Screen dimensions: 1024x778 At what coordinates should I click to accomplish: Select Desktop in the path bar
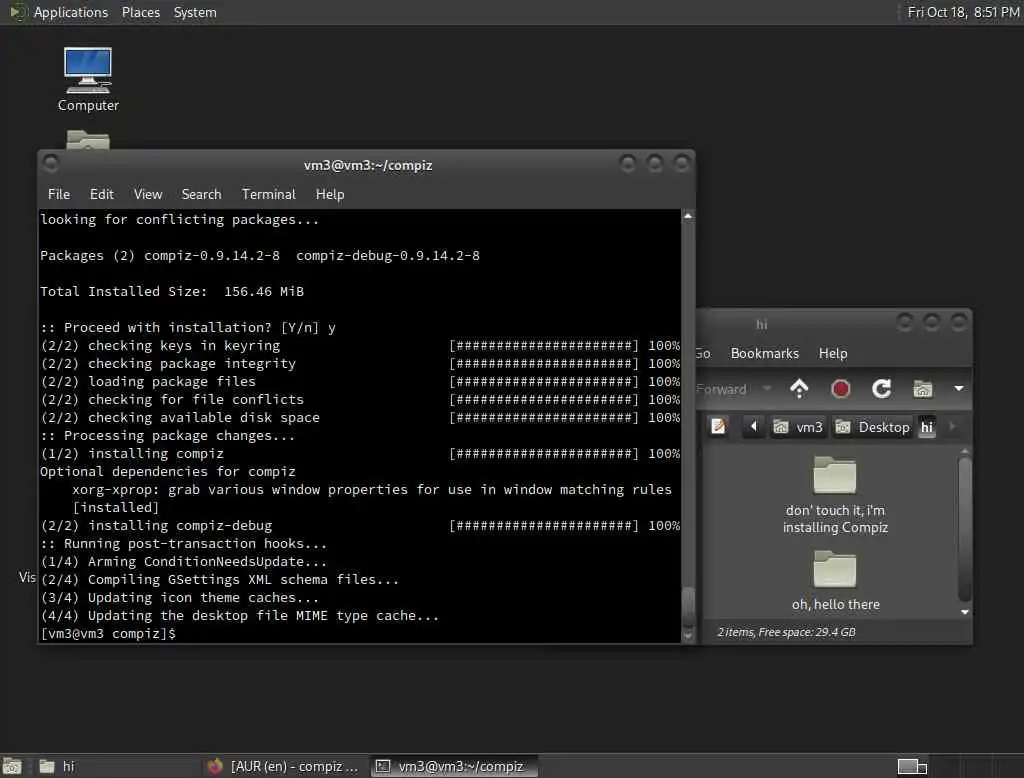[872, 427]
